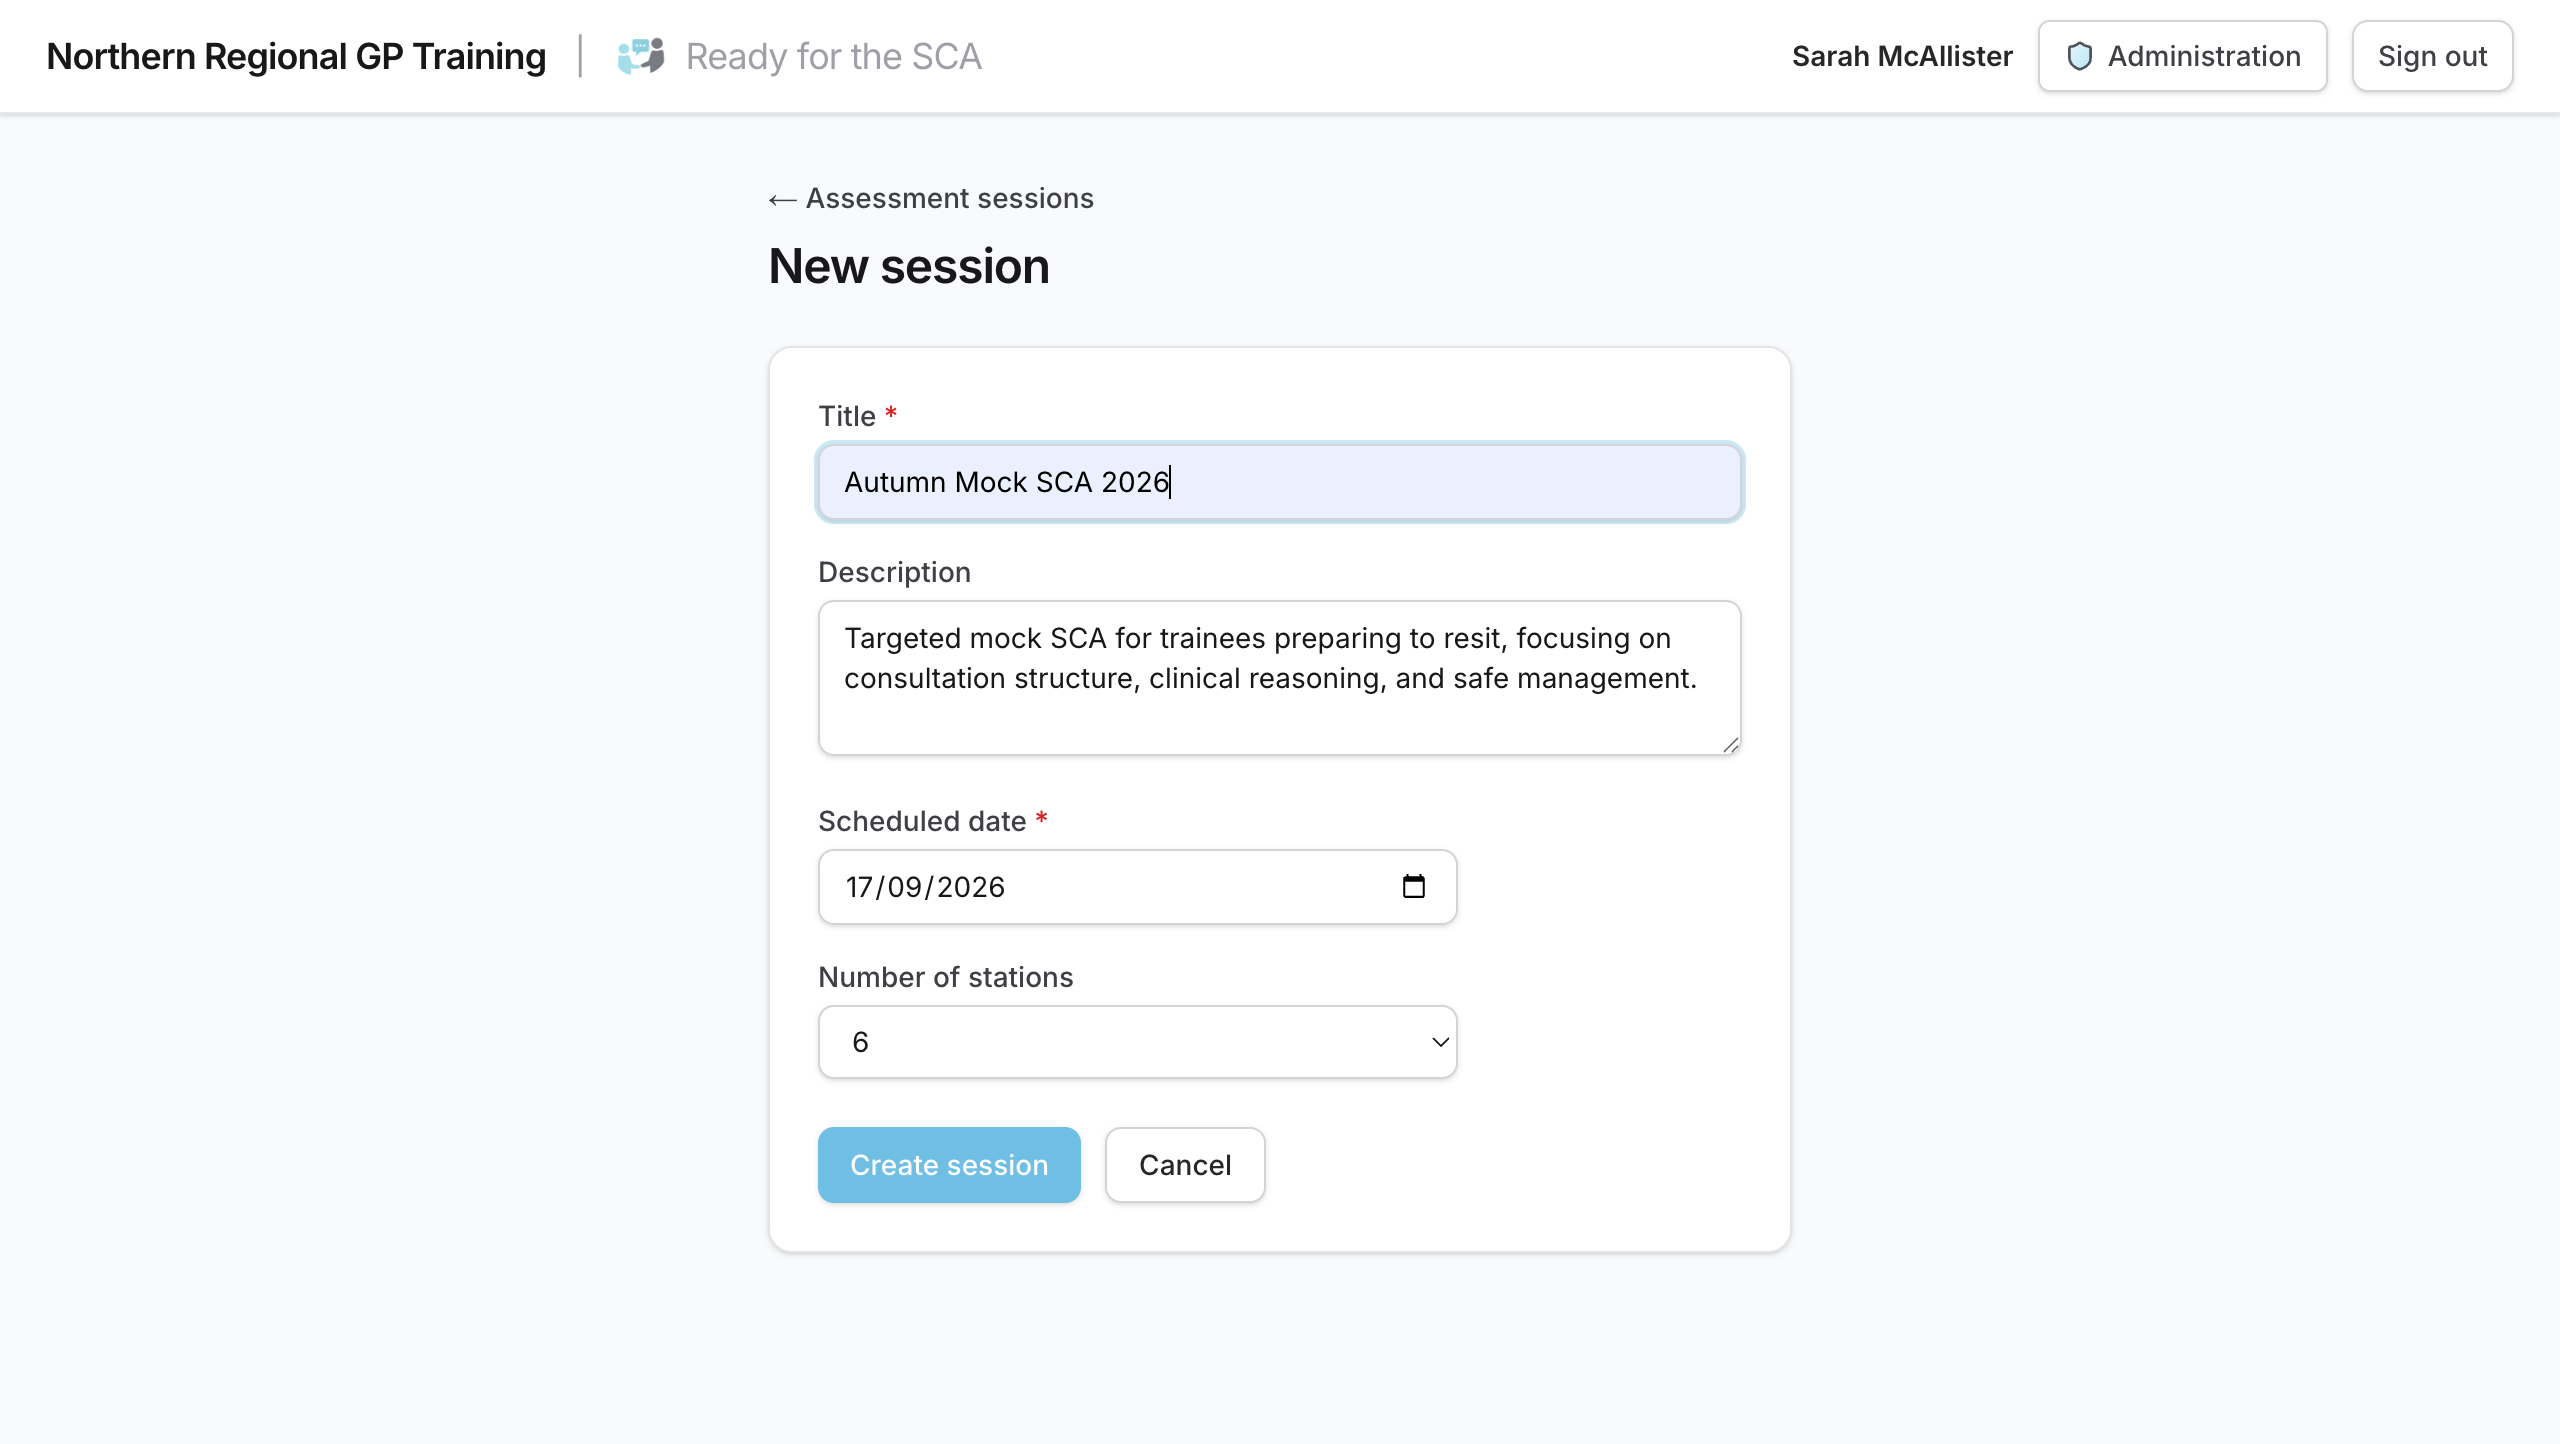Screen dimensions: 2560x1444
Task: Click the Scheduled date label
Action: (921, 821)
